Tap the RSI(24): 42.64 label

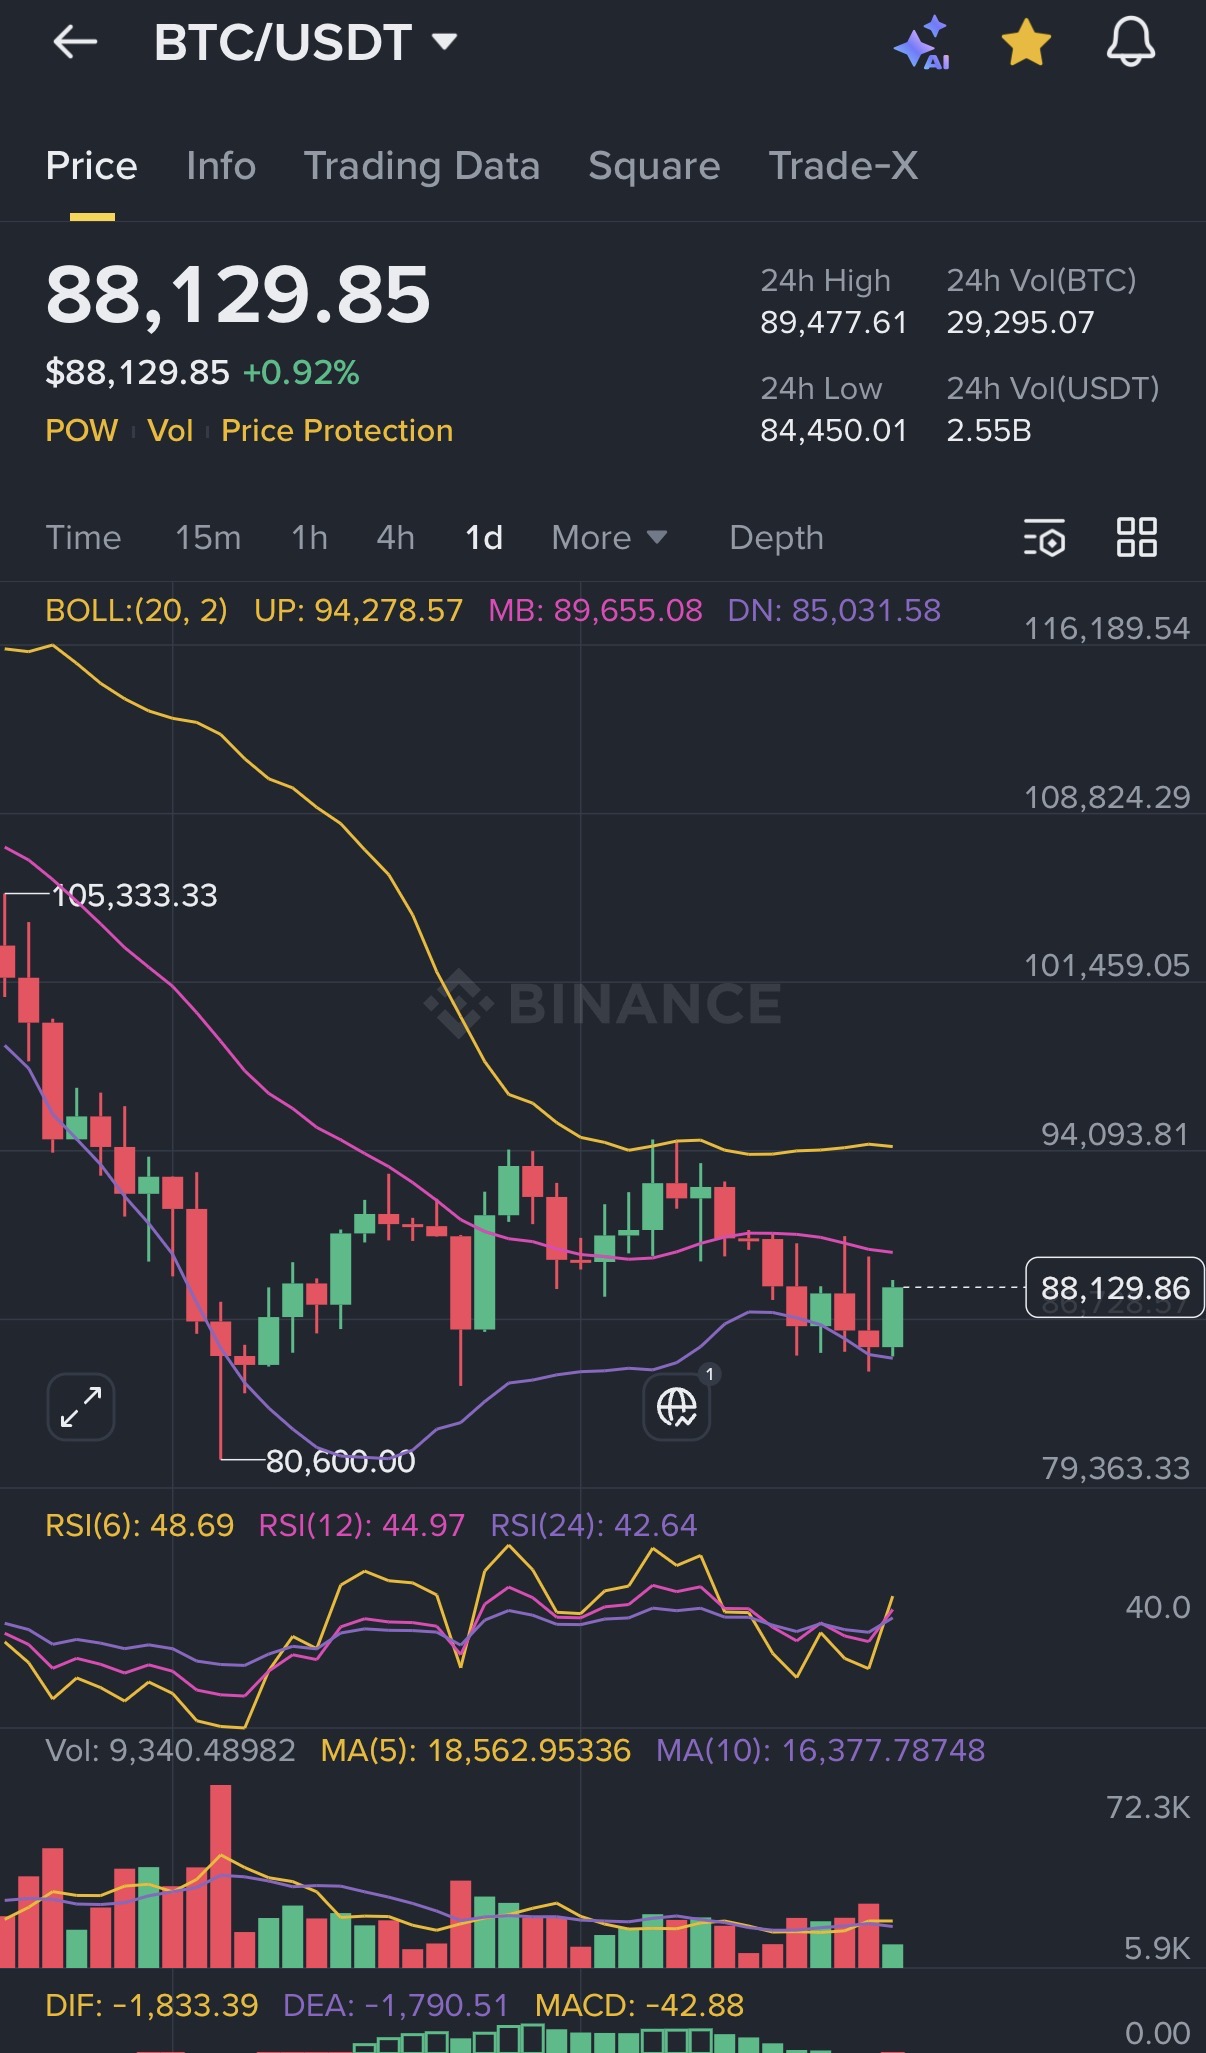coord(594,1525)
